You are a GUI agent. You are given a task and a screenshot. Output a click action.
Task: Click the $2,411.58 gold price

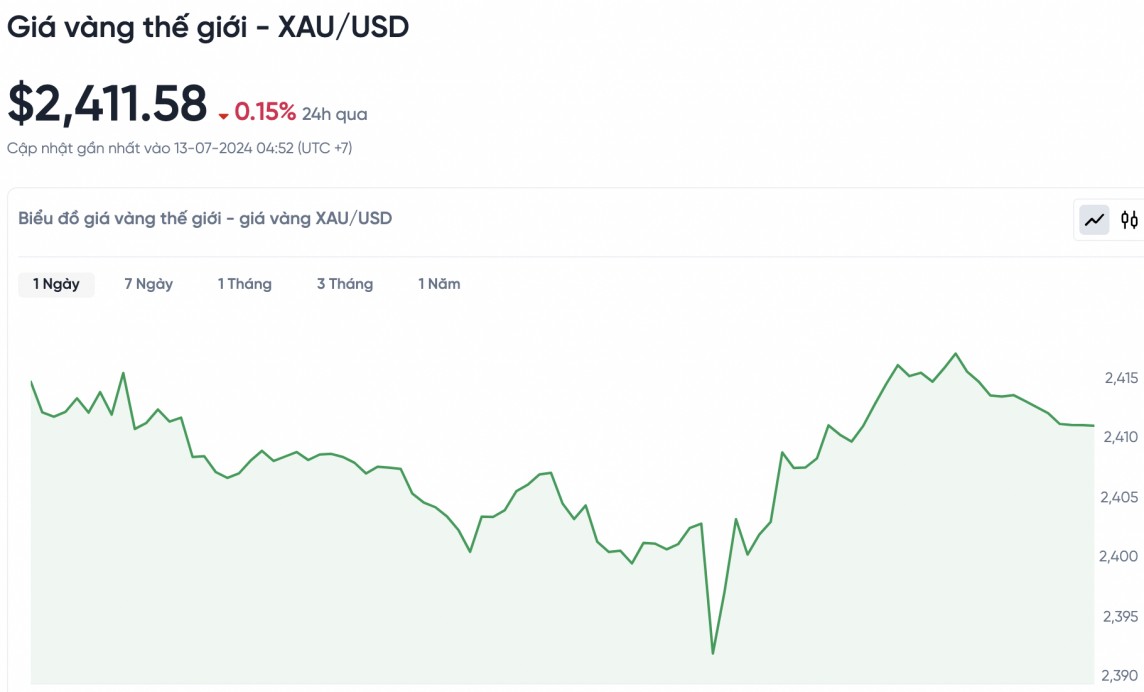[x=107, y=103]
